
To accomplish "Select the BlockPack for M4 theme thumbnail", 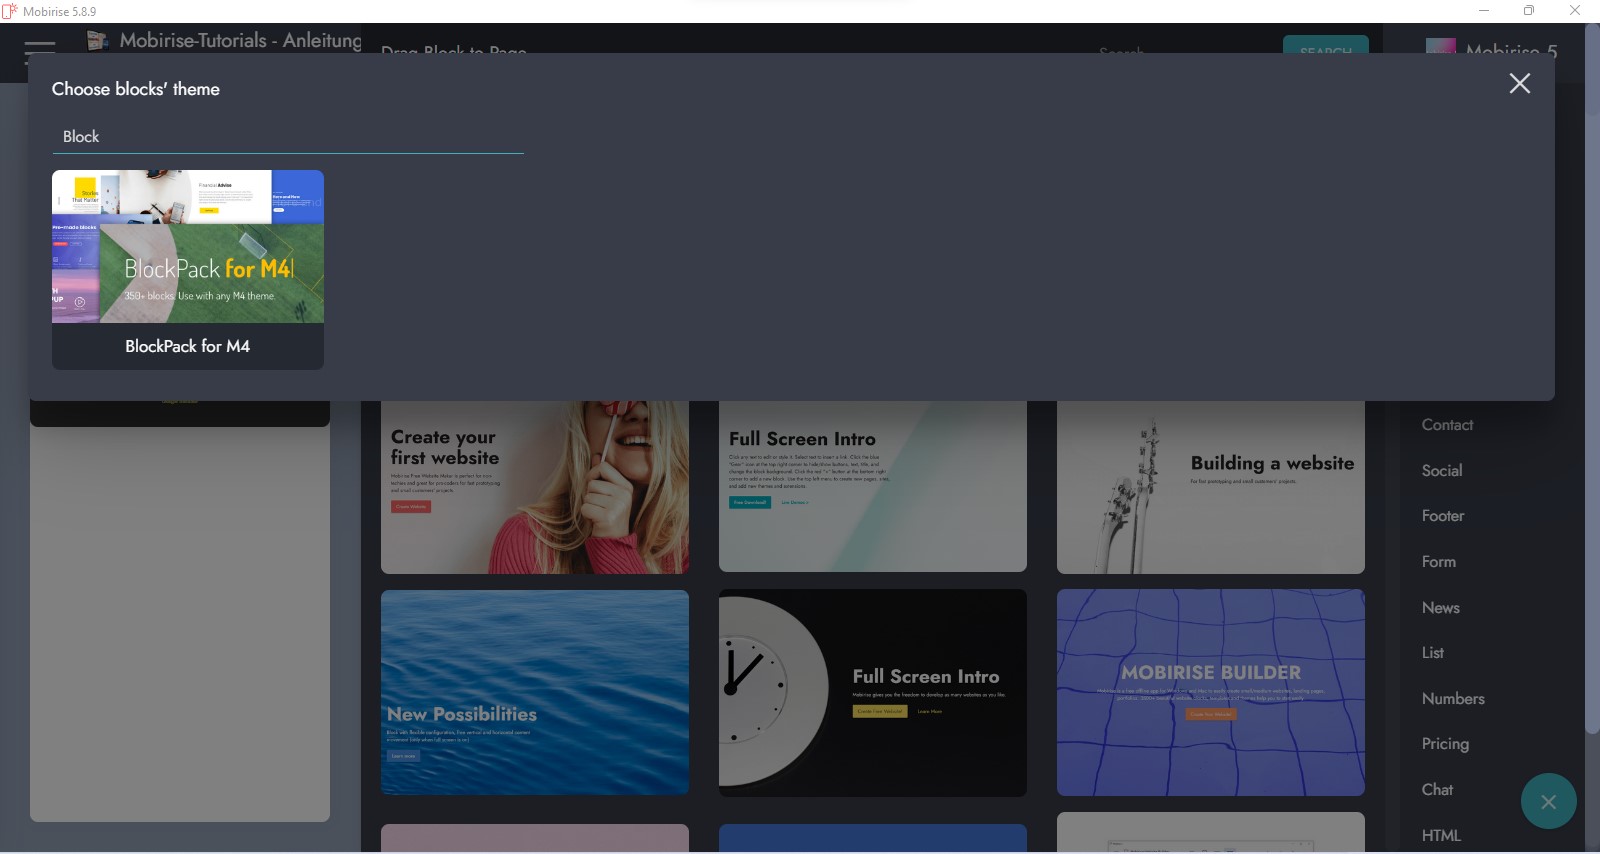I will [188, 246].
